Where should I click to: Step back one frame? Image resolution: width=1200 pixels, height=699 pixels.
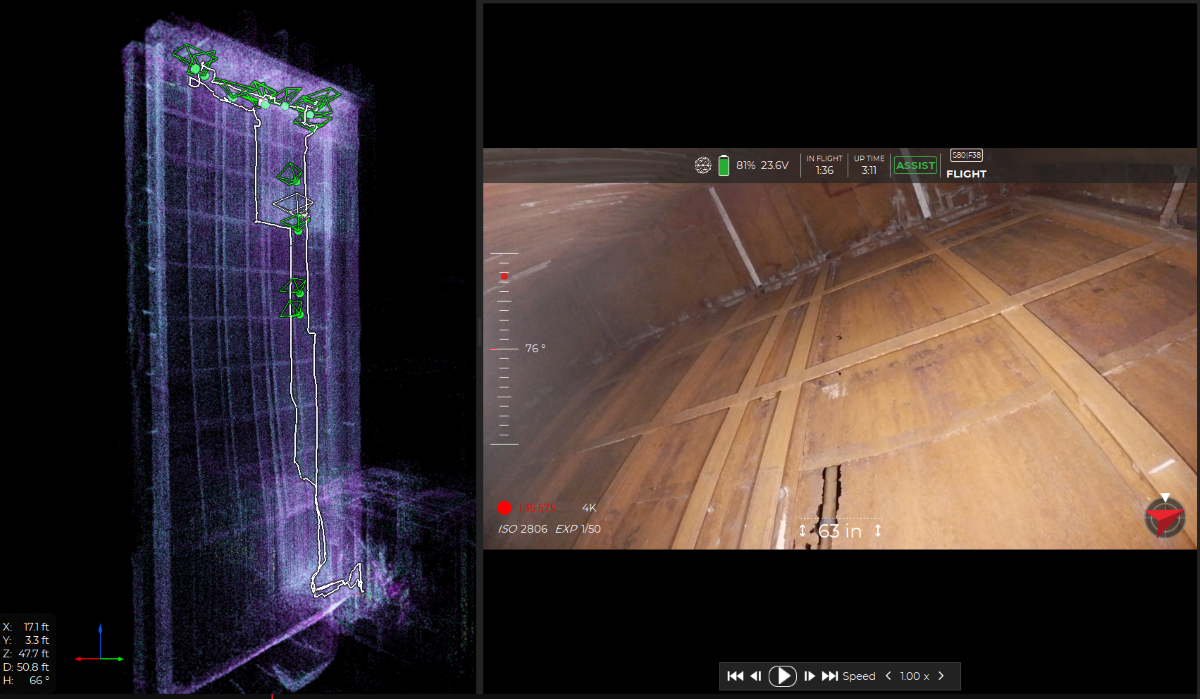tap(757, 676)
